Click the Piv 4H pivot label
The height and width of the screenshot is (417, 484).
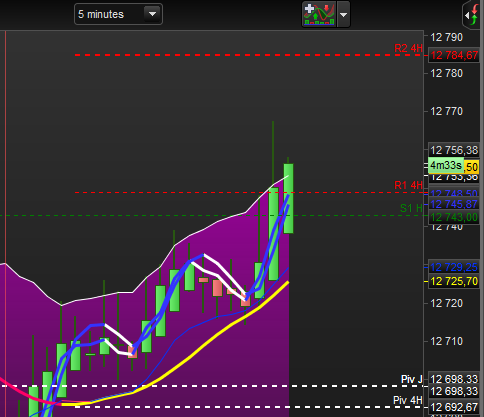tap(408, 400)
